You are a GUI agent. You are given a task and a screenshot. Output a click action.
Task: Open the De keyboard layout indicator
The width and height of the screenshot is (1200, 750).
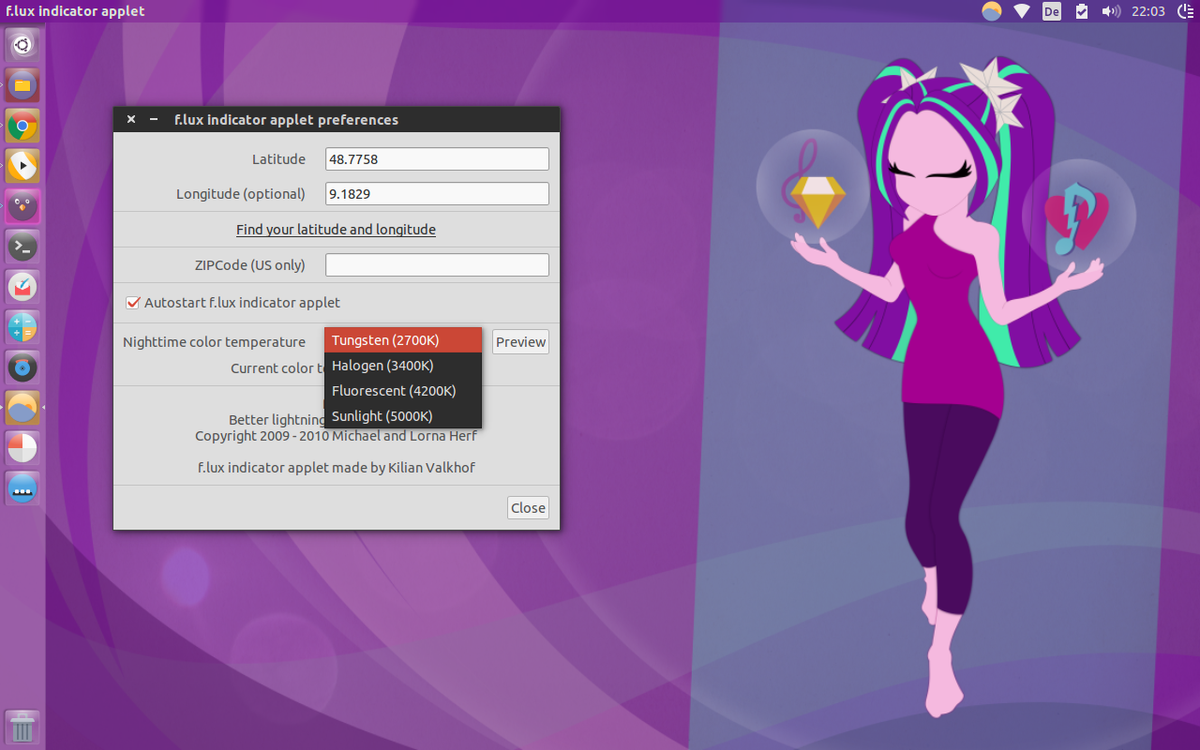pyautogui.click(x=1051, y=12)
